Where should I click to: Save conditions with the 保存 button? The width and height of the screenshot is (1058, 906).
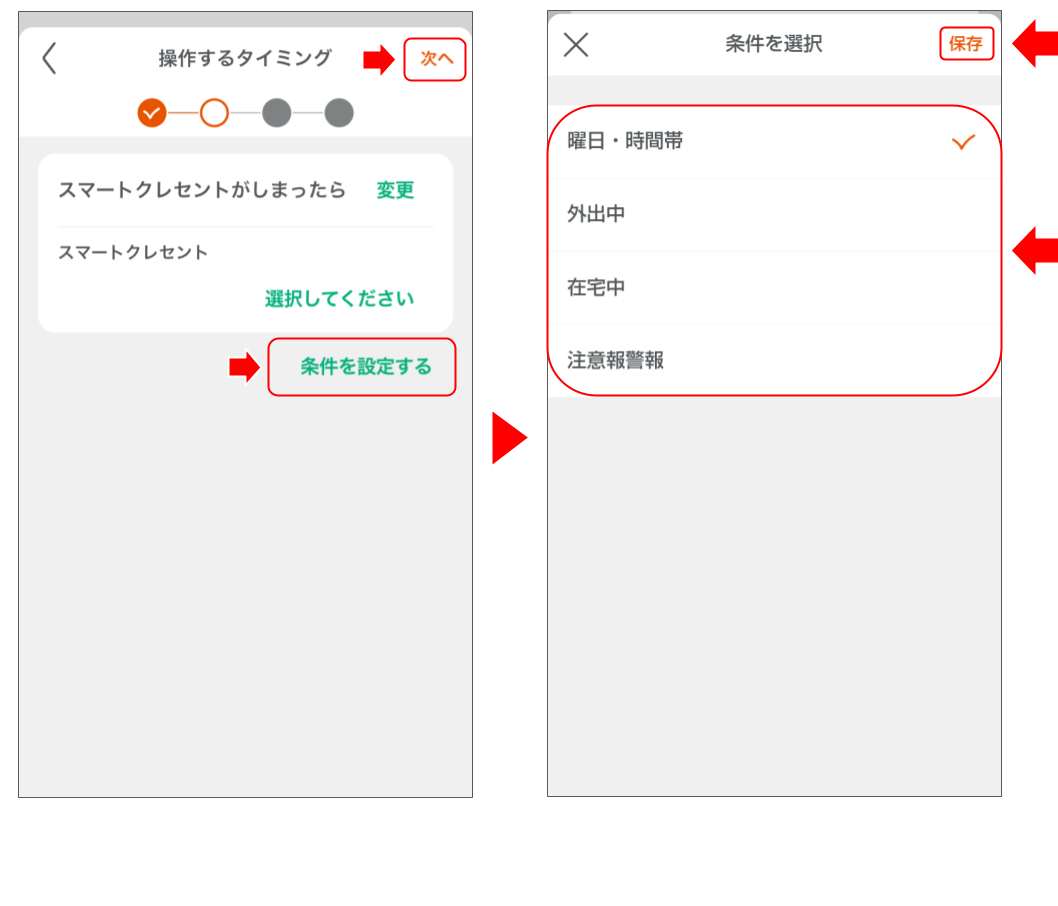point(966,43)
